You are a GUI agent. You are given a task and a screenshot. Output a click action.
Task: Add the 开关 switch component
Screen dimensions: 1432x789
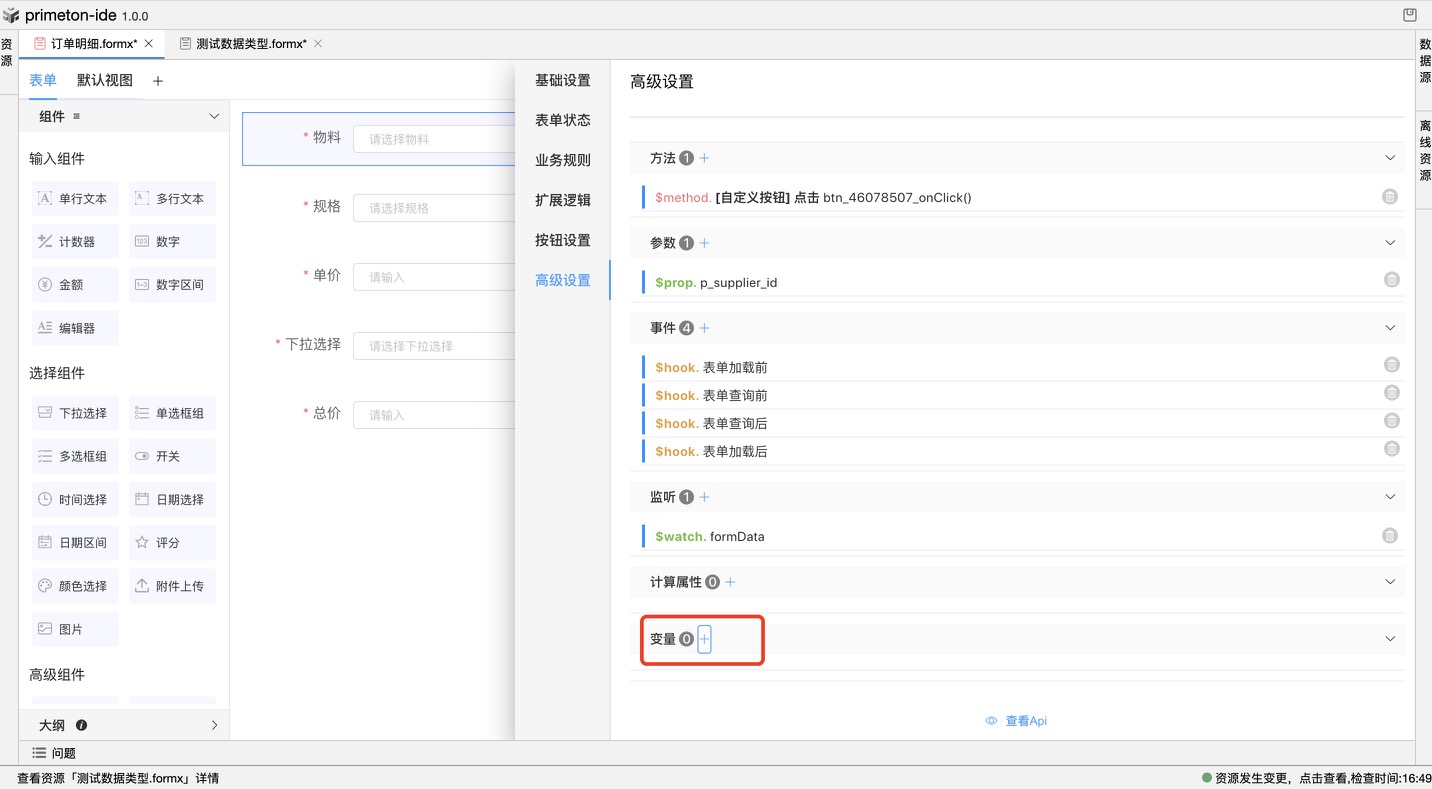(171, 456)
